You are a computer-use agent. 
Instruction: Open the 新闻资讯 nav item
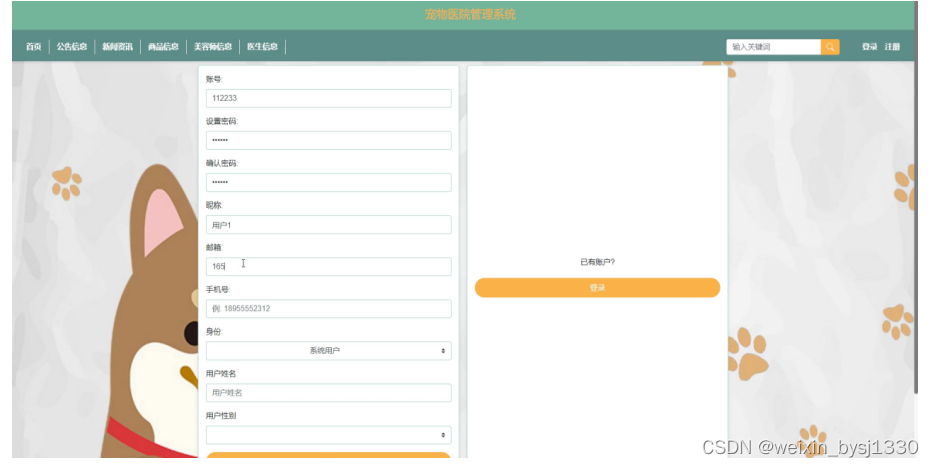click(x=117, y=46)
